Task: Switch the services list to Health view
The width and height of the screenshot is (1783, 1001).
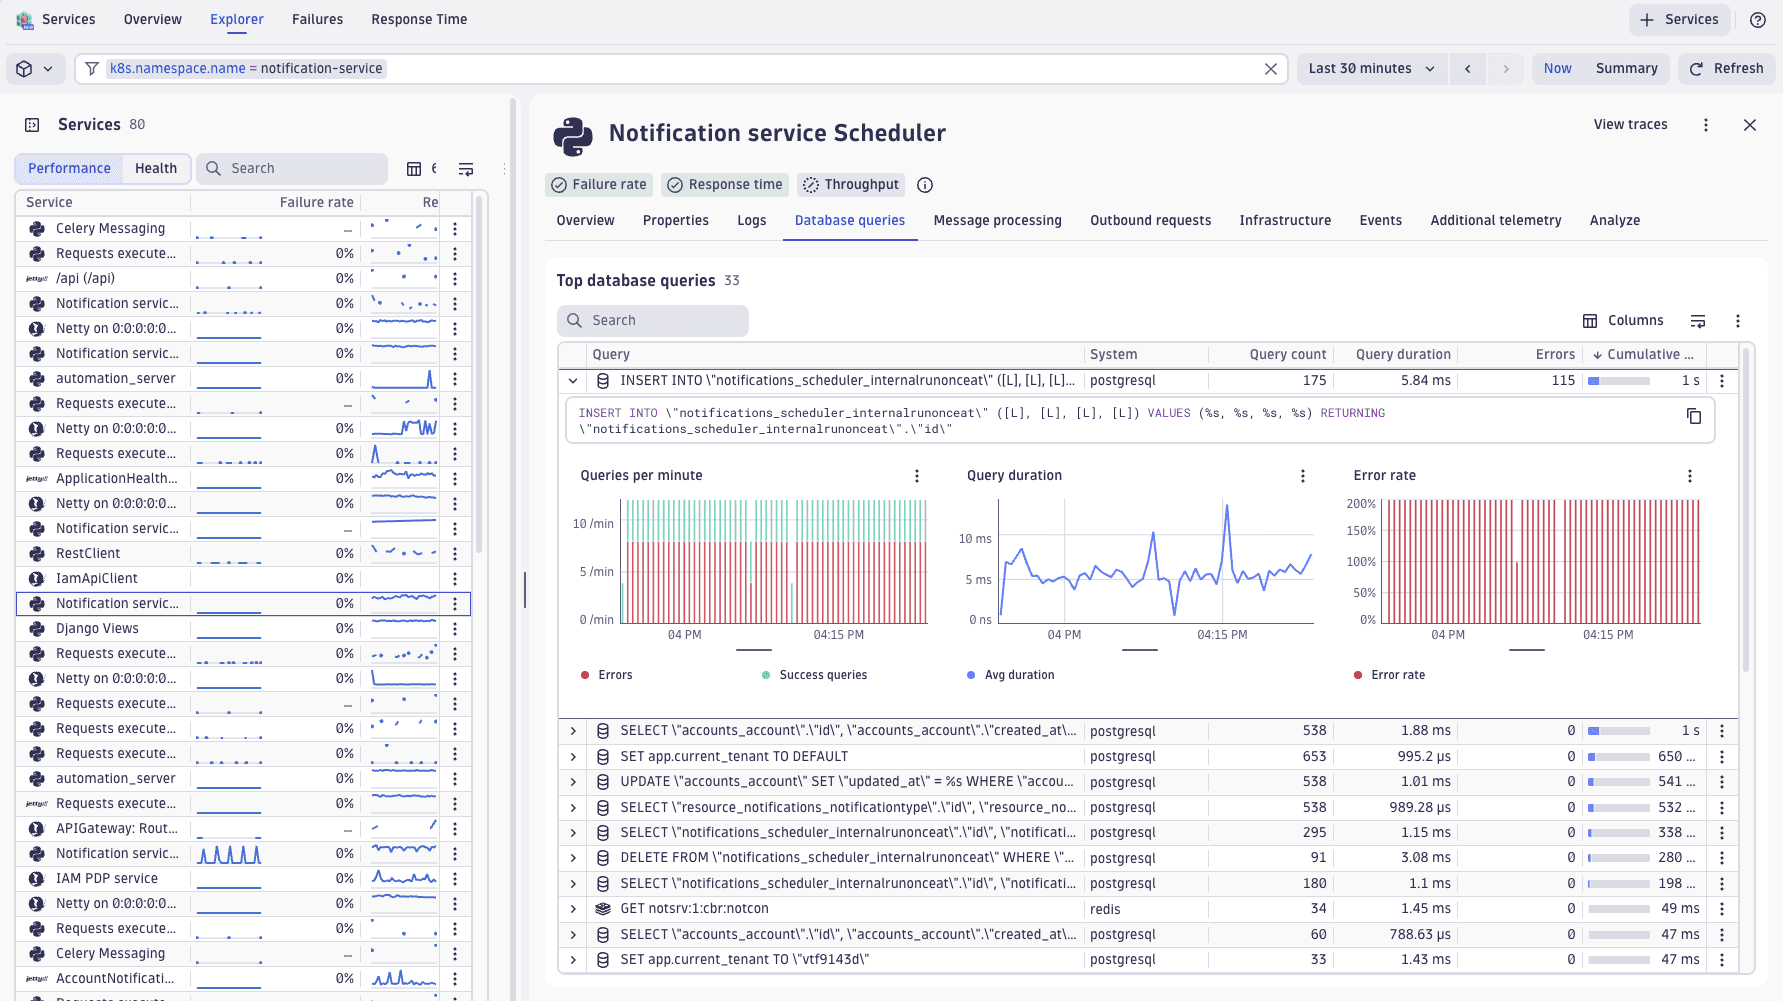Action: [156, 168]
